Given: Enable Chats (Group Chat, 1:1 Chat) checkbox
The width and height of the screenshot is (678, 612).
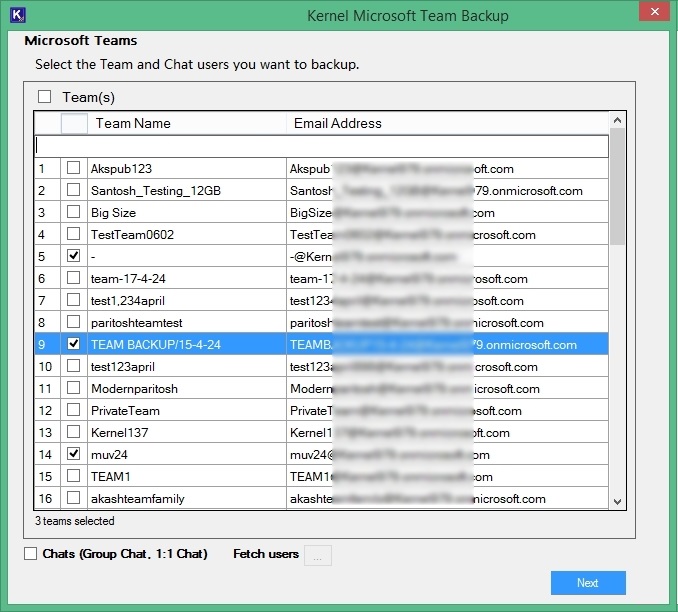Looking at the screenshot, I should pos(30,554).
